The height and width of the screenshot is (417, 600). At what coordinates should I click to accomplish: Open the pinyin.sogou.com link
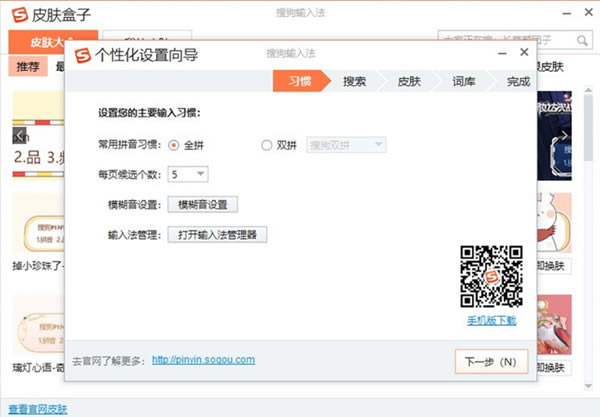click(204, 360)
